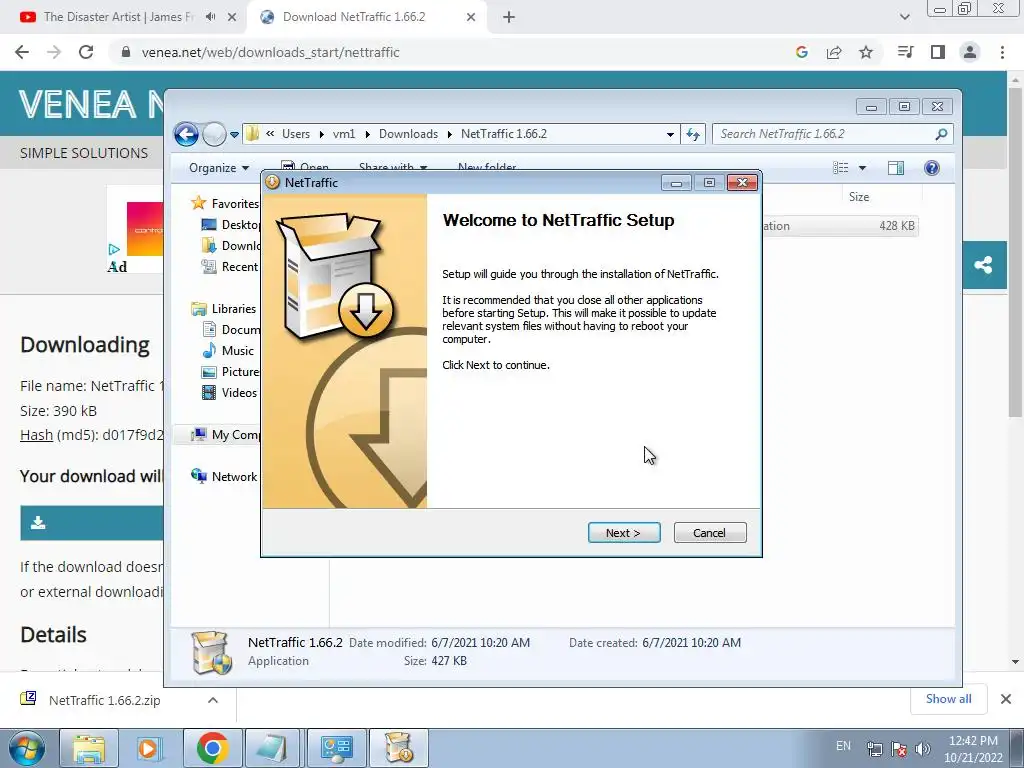This screenshot has height=768, width=1024.
Task: Click the Explorer search magnifier icon
Action: coord(941,134)
